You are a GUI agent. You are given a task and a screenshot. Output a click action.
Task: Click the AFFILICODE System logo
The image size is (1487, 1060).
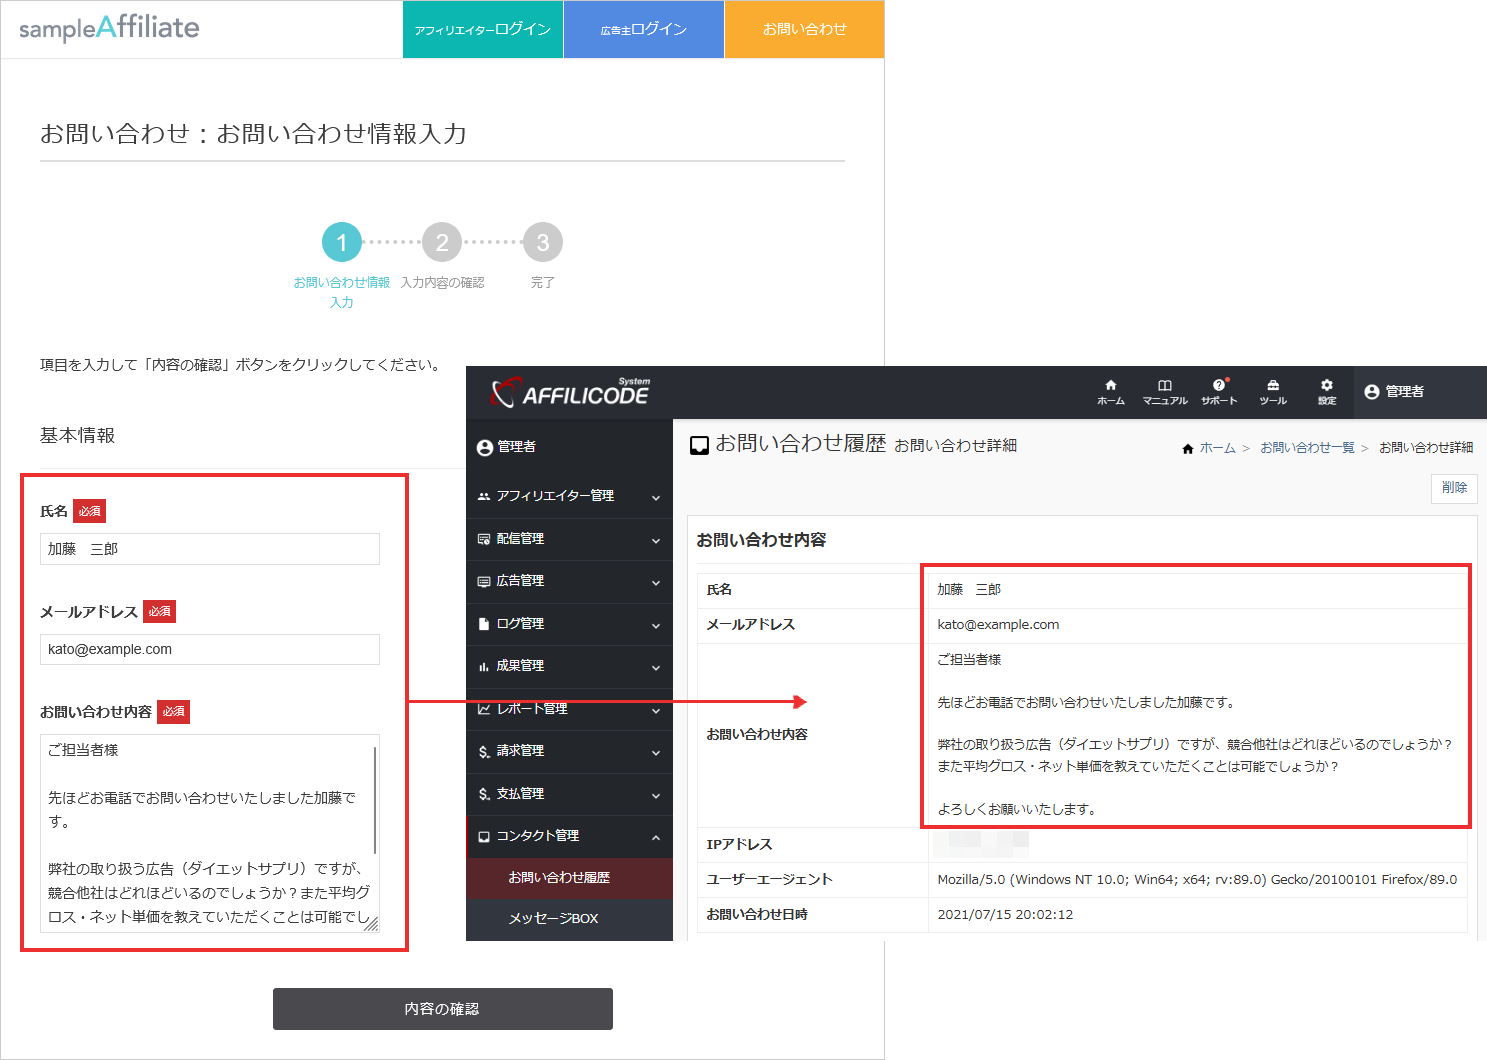570,392
